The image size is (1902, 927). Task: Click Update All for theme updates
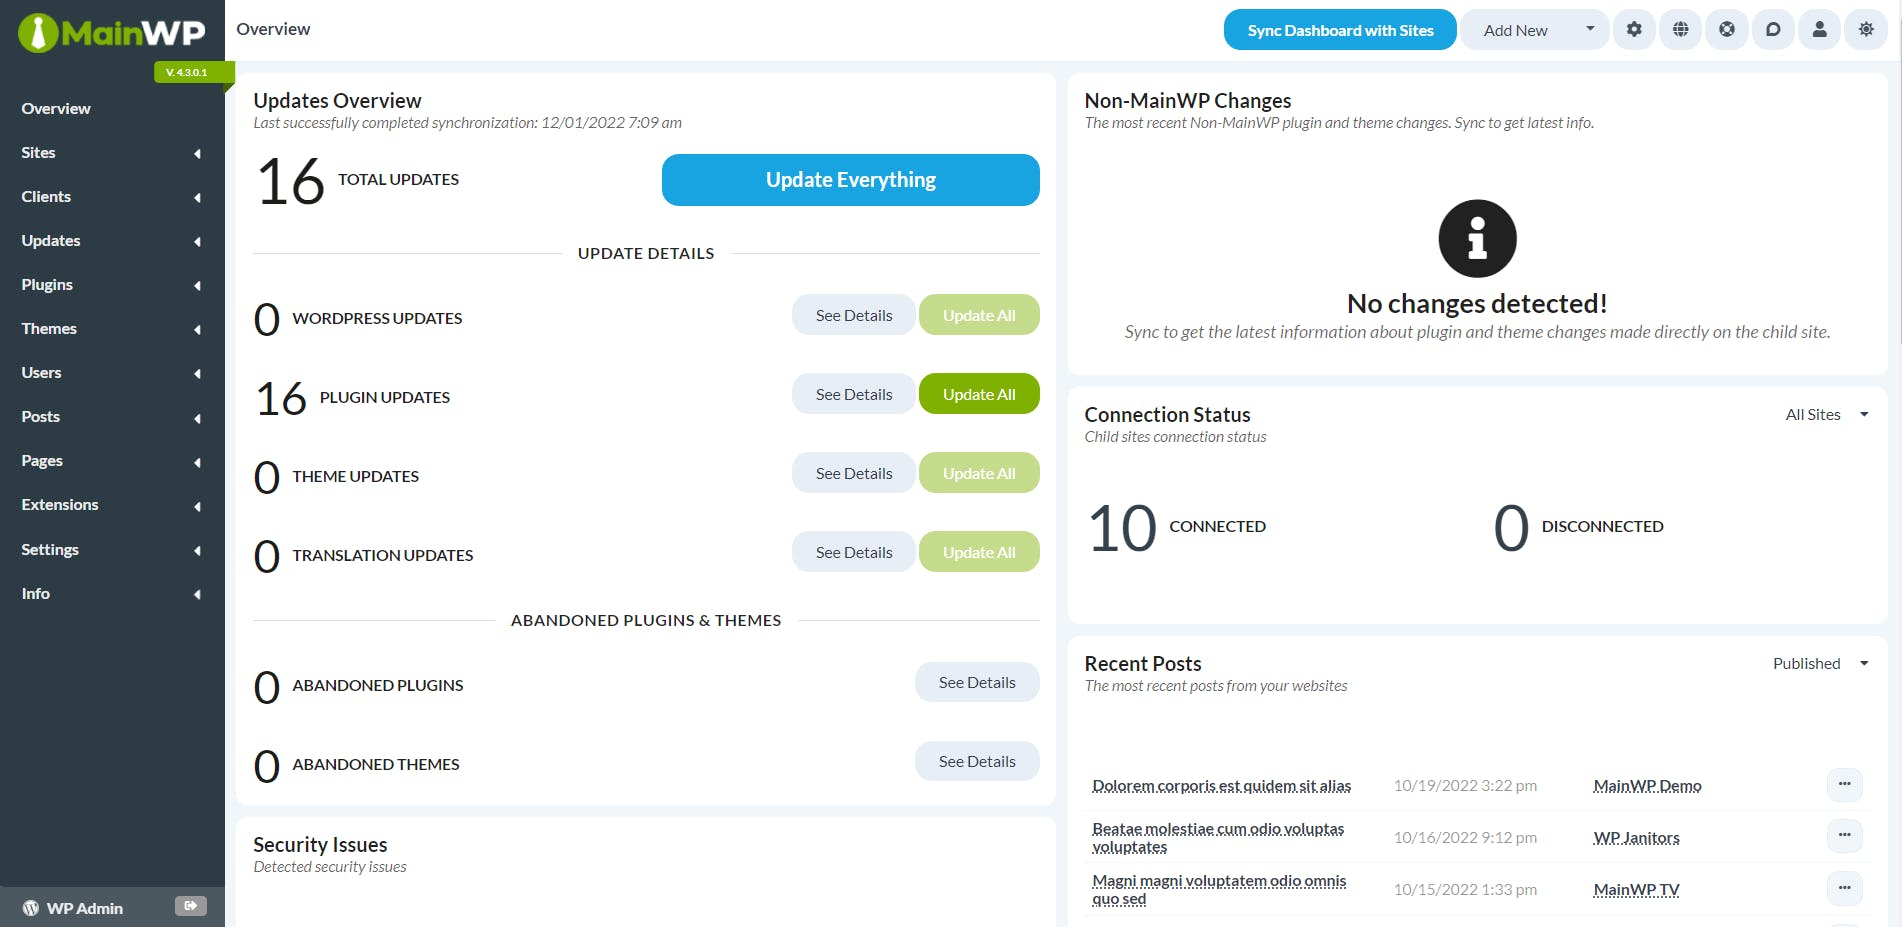pos(979,473)
